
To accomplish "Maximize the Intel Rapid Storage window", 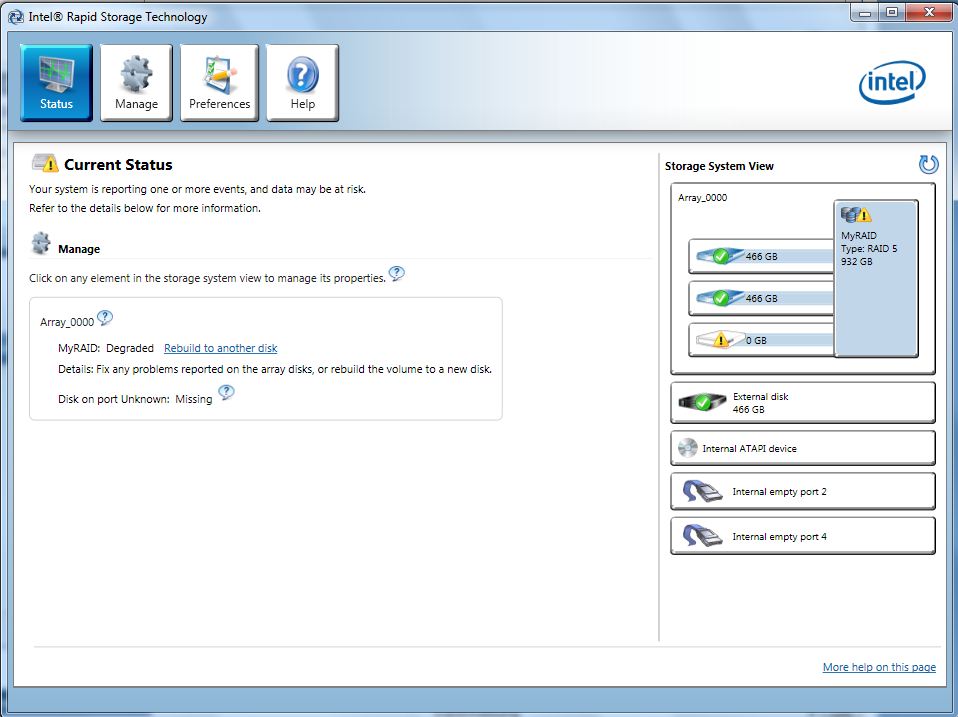I will [892, 12].
